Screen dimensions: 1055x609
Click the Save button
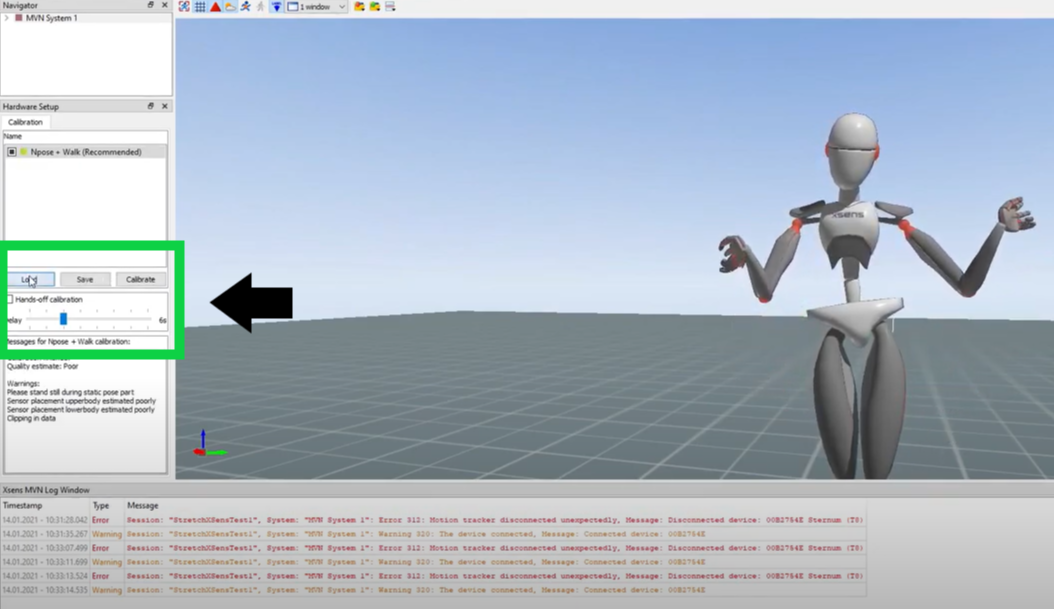[x=85, y=279]
